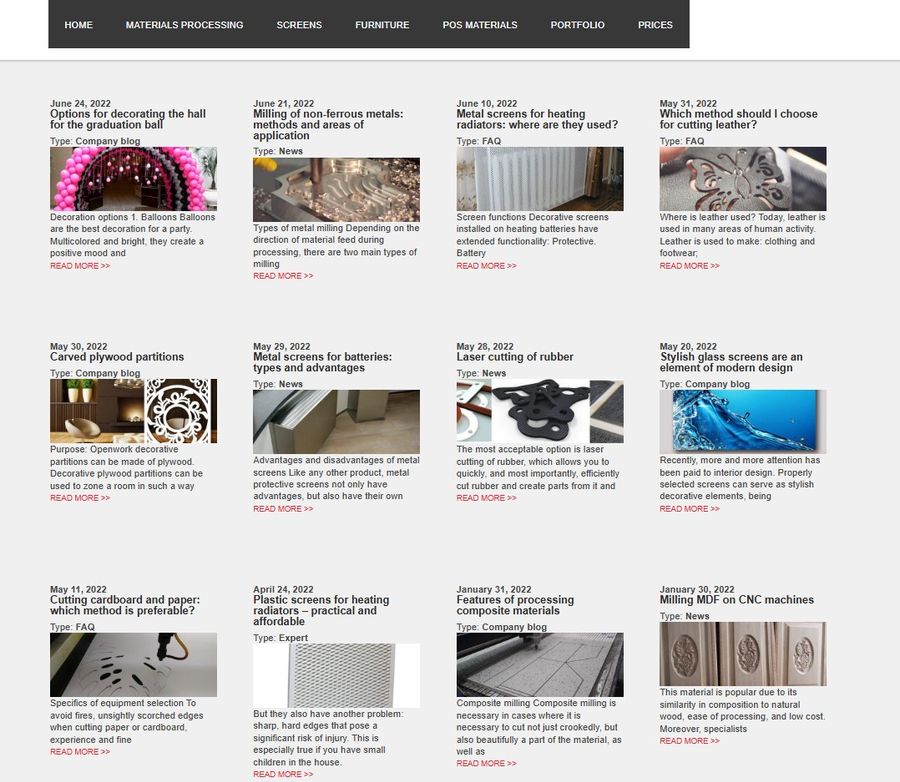900x782 pixels.
Task: View the PRICES page
Action: click(x=655, y=25)
